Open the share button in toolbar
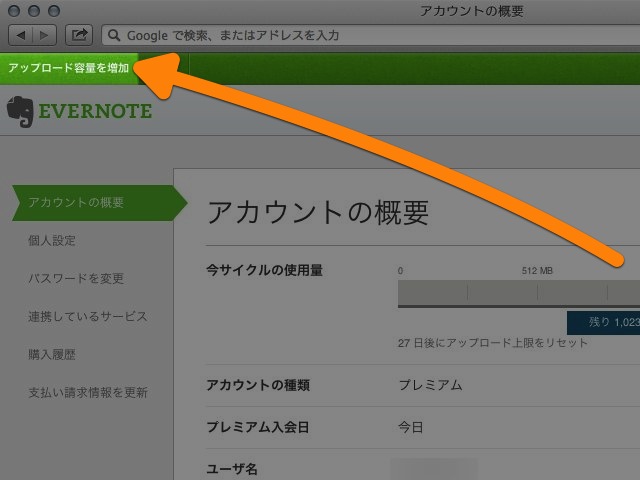The image size is (640, 480). coord(79,35)
